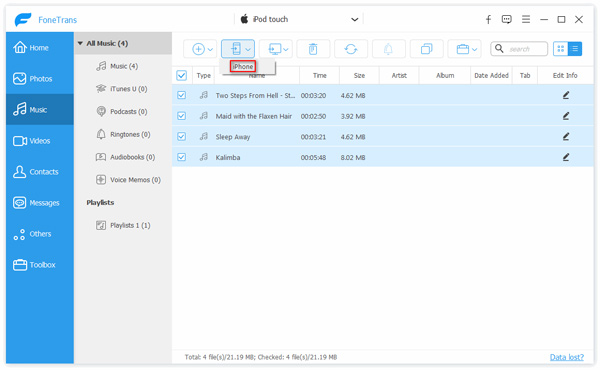Image resolution: width=600 pixels, height=370 pixels.
Task: Open the iPod touch device dropdown
Action: coord(299,19)
